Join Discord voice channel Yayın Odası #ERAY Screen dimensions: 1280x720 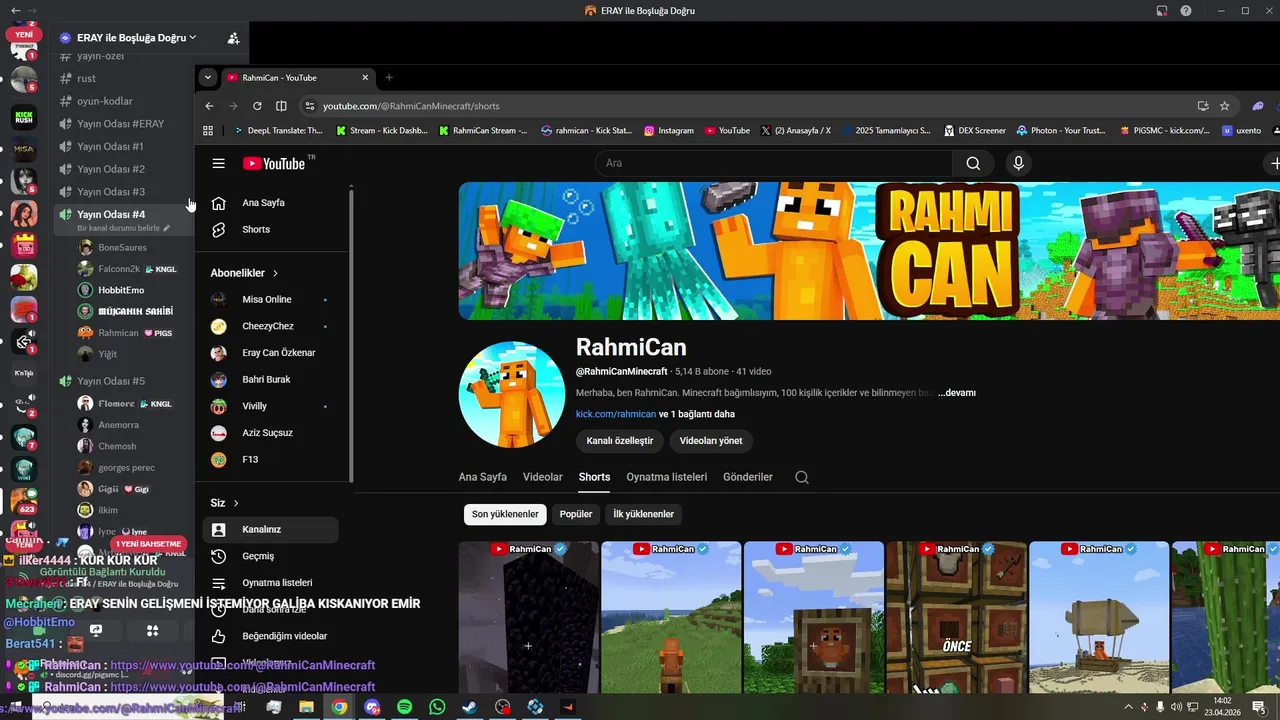[x=120, y=124]
